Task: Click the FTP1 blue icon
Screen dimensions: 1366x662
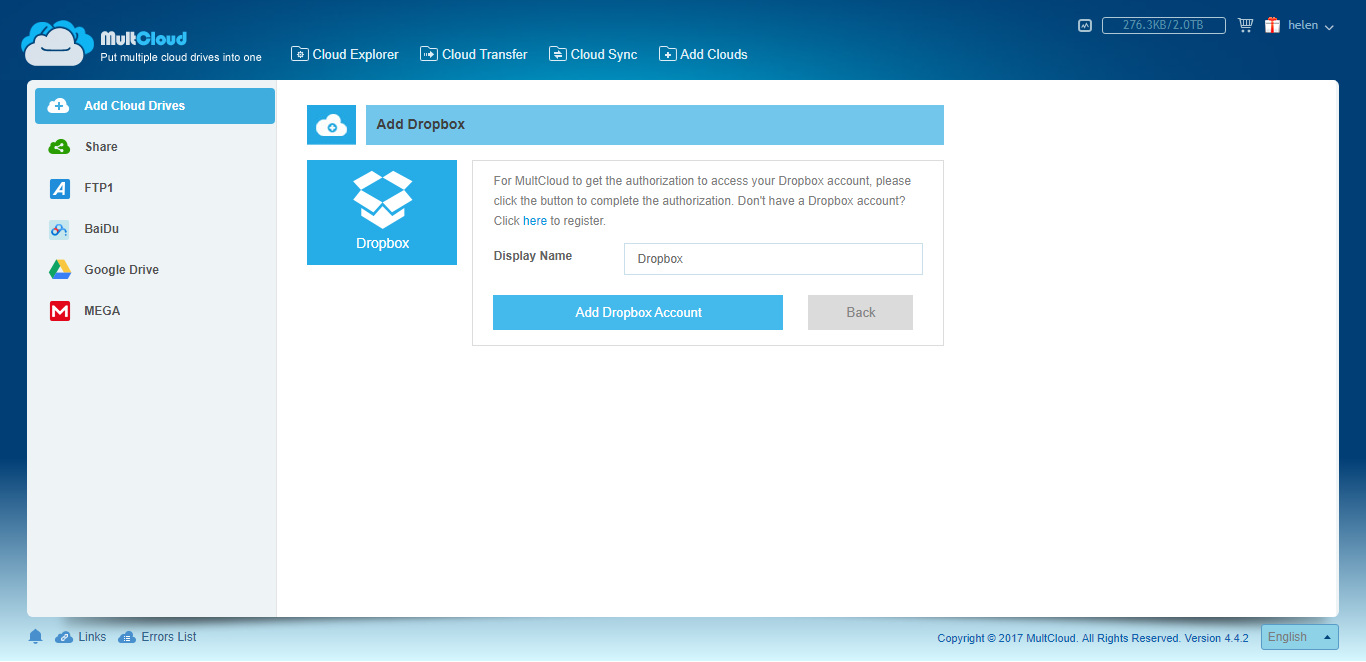Action: click(59, 188)
